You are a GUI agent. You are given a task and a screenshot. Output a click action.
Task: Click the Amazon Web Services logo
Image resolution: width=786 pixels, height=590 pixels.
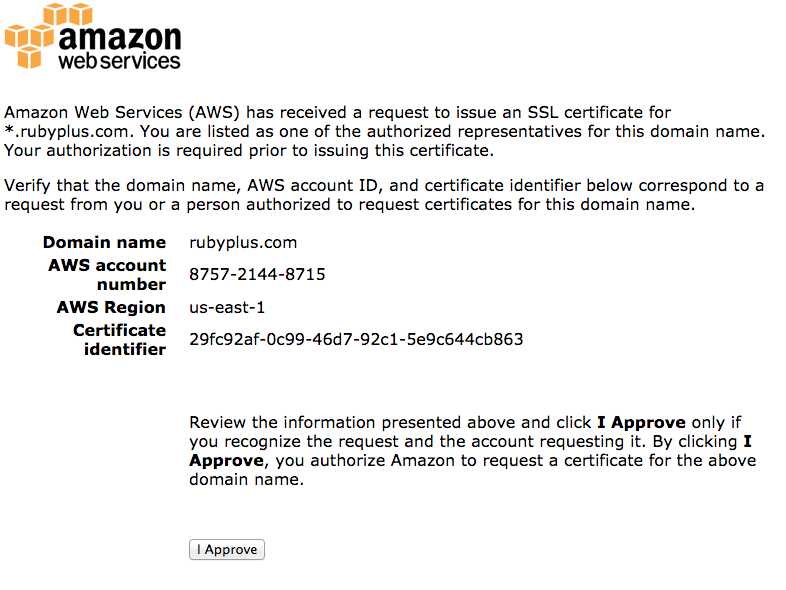[x=93, y=37]
